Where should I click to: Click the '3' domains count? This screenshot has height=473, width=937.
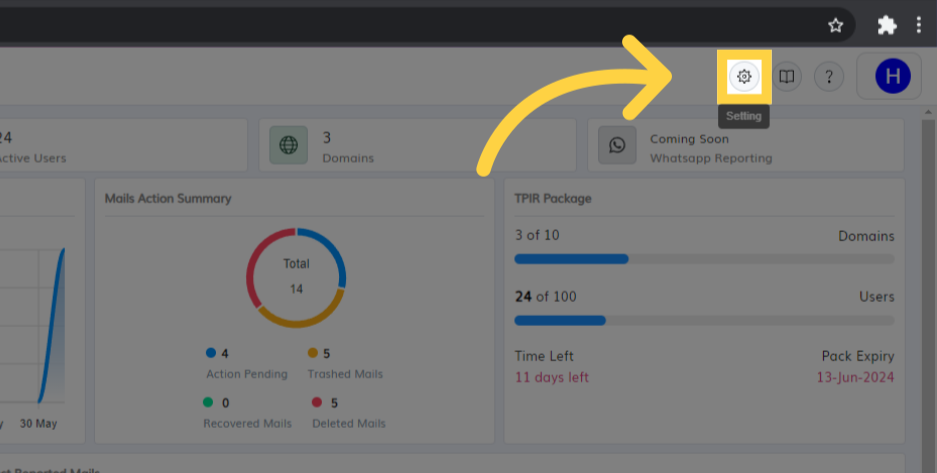point(327,138)
